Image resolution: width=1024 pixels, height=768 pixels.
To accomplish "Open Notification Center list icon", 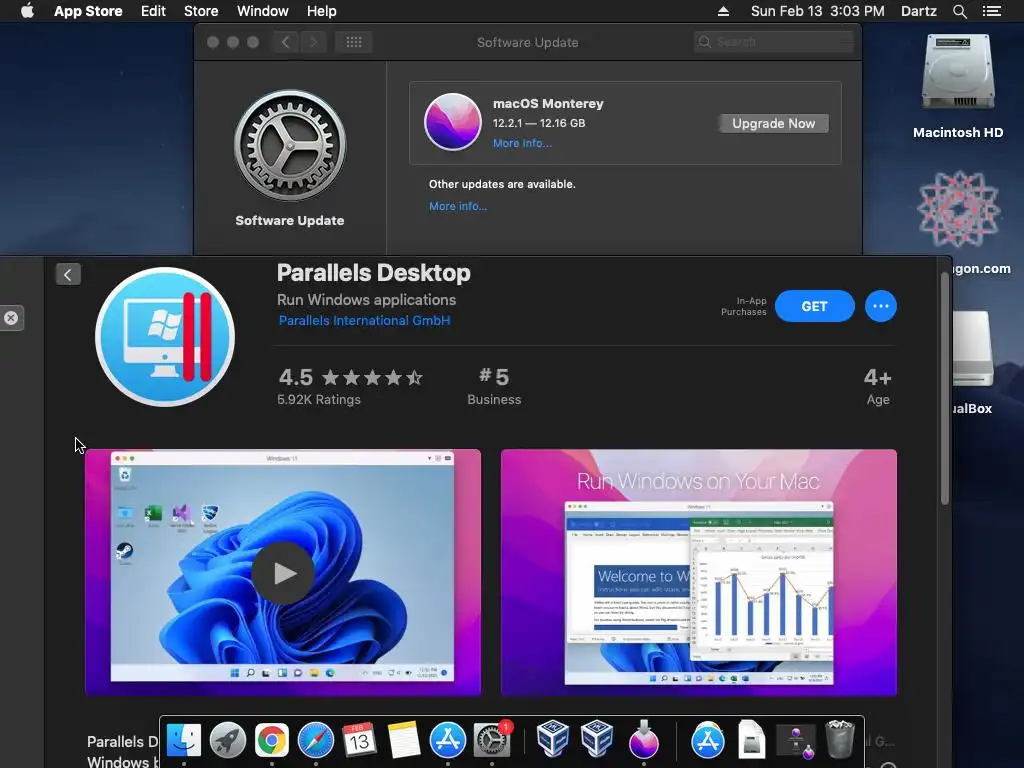I will click(x=991, y=11).
